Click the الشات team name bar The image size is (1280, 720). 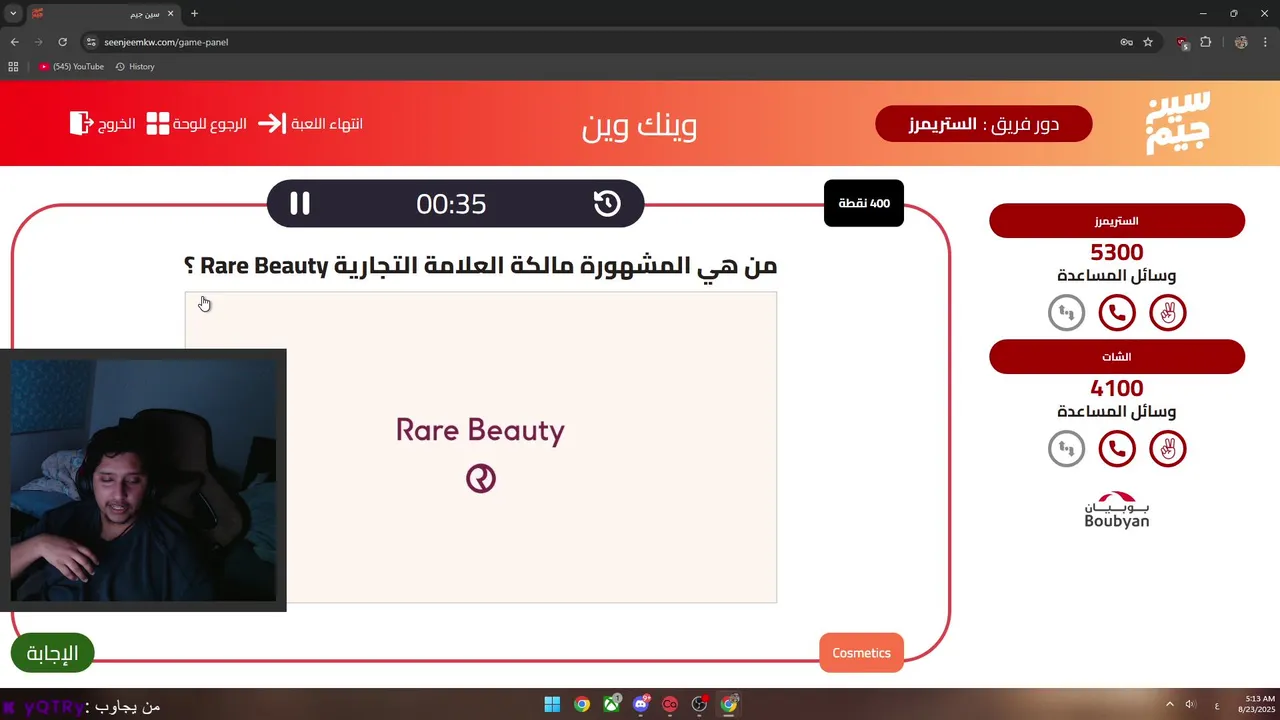(x=1117, y=357)
